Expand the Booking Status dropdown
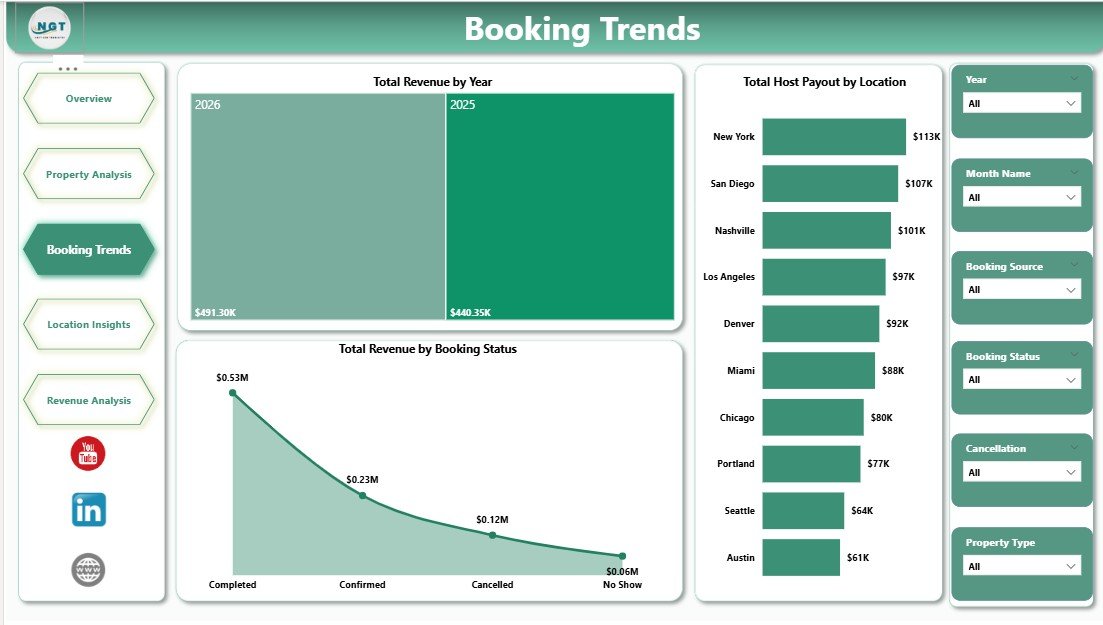 [1022, 380]
